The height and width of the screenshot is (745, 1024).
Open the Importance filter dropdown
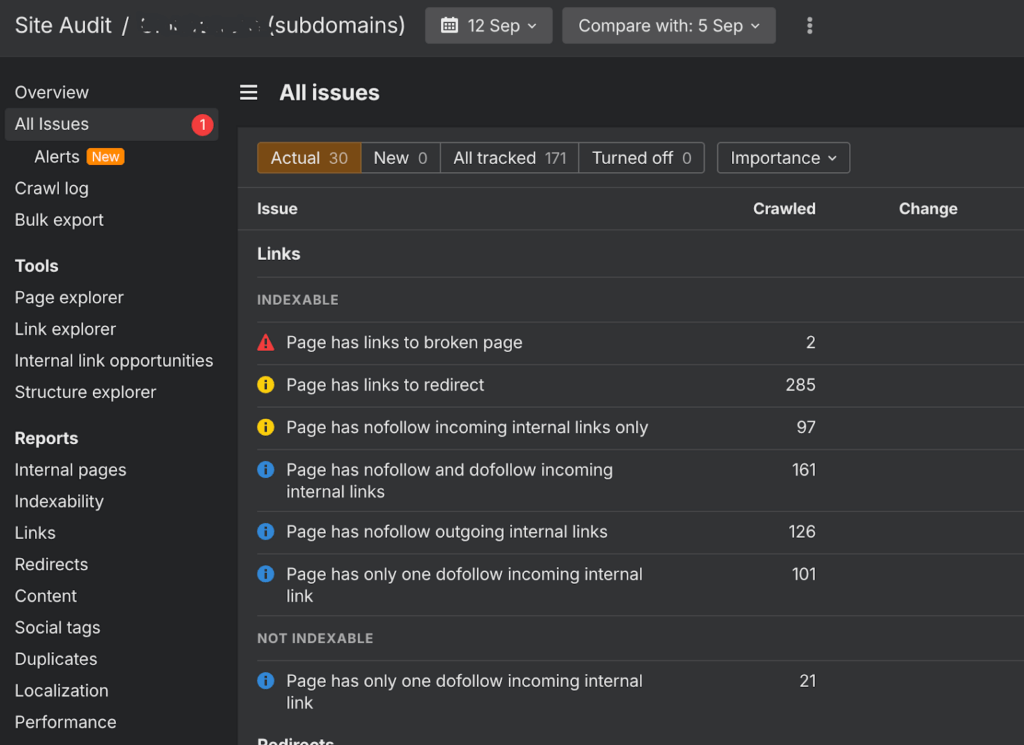[783, 158]
